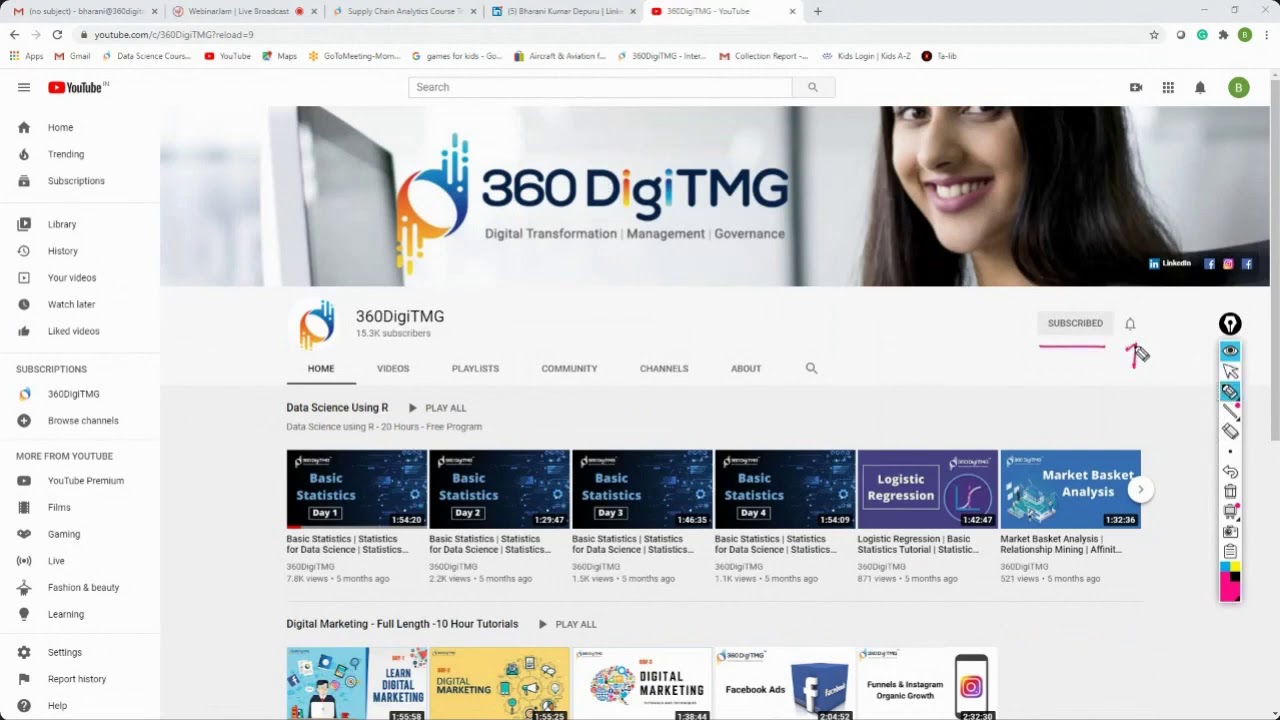Pick the yellow color swatch
1280x720 pixels.
[x=1235, y=567]
